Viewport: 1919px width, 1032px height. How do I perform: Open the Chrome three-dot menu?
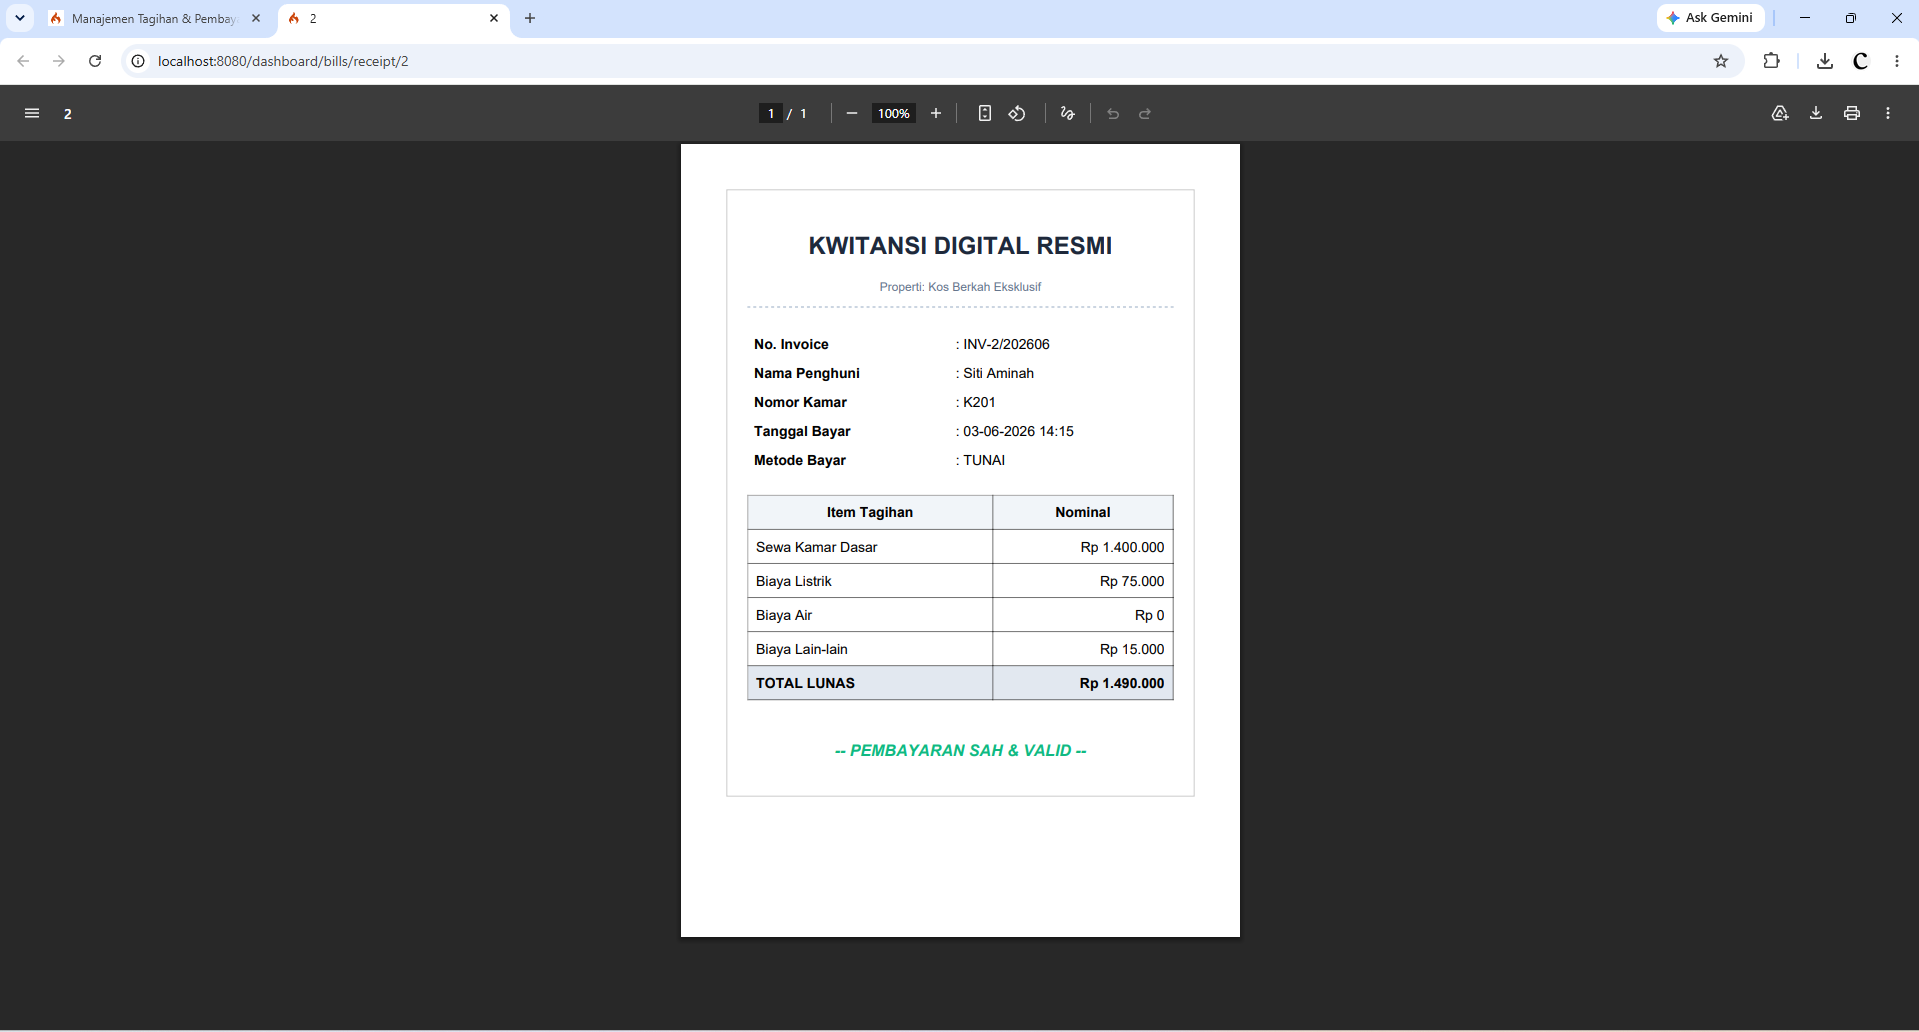click(1897, 61)
